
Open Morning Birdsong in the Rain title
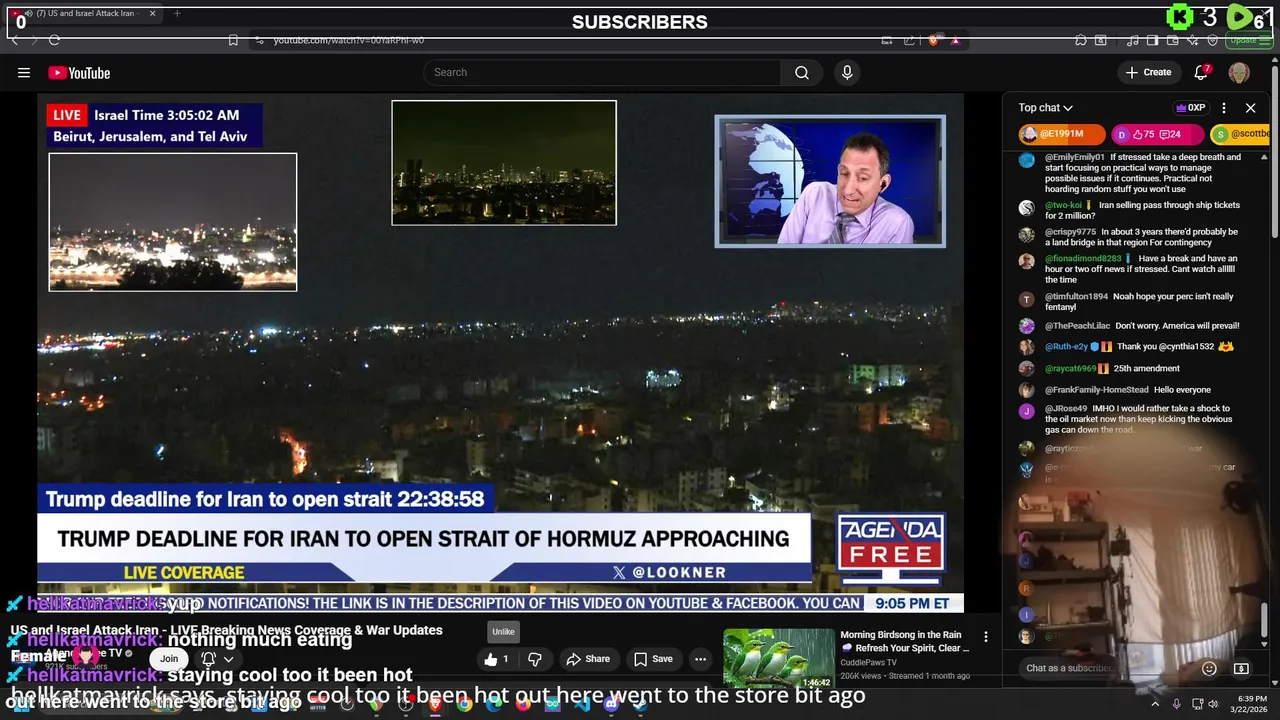905,641
